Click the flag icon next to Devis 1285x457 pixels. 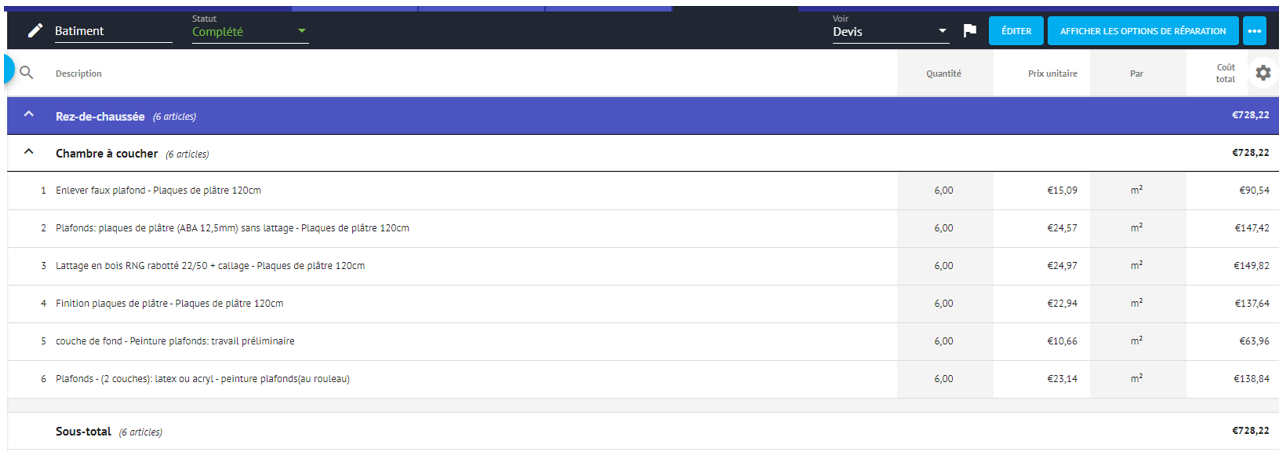(969, 31)
